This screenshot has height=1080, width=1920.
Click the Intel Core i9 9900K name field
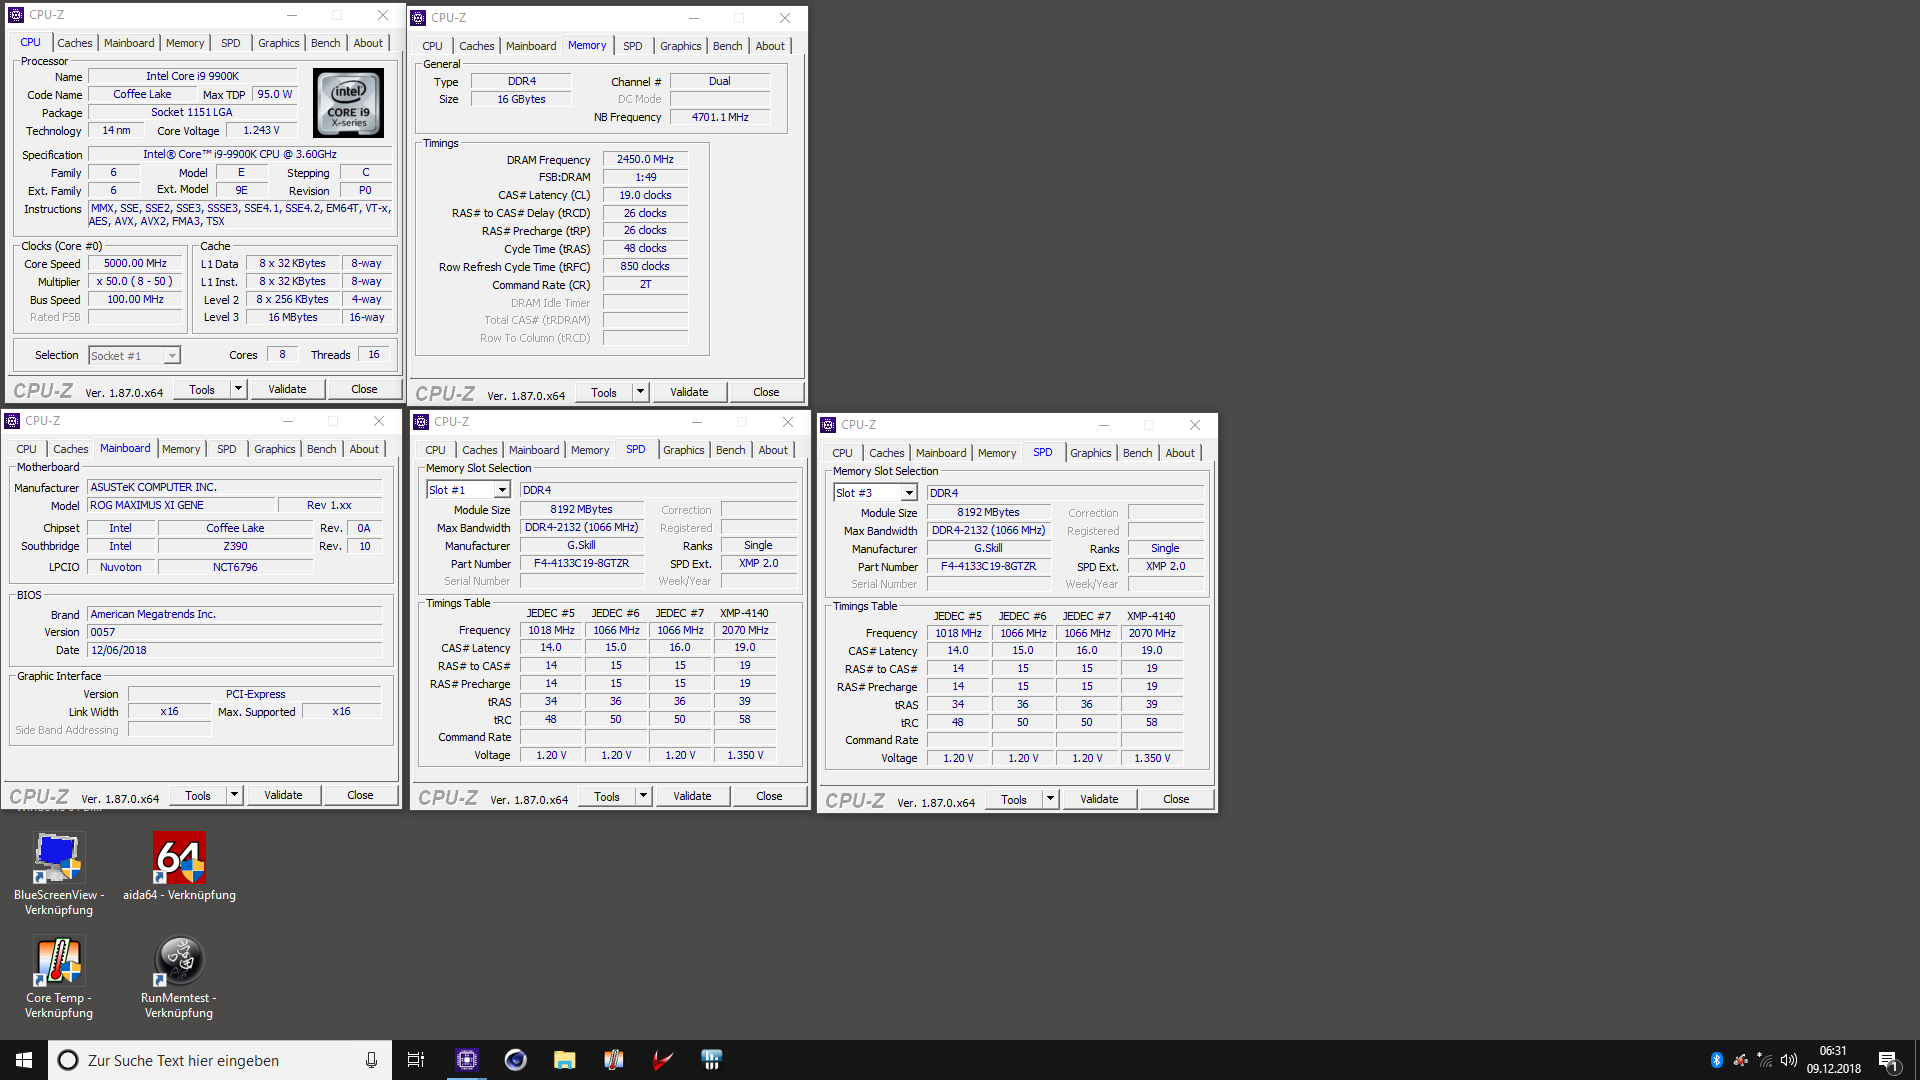[x=192, y=76]
